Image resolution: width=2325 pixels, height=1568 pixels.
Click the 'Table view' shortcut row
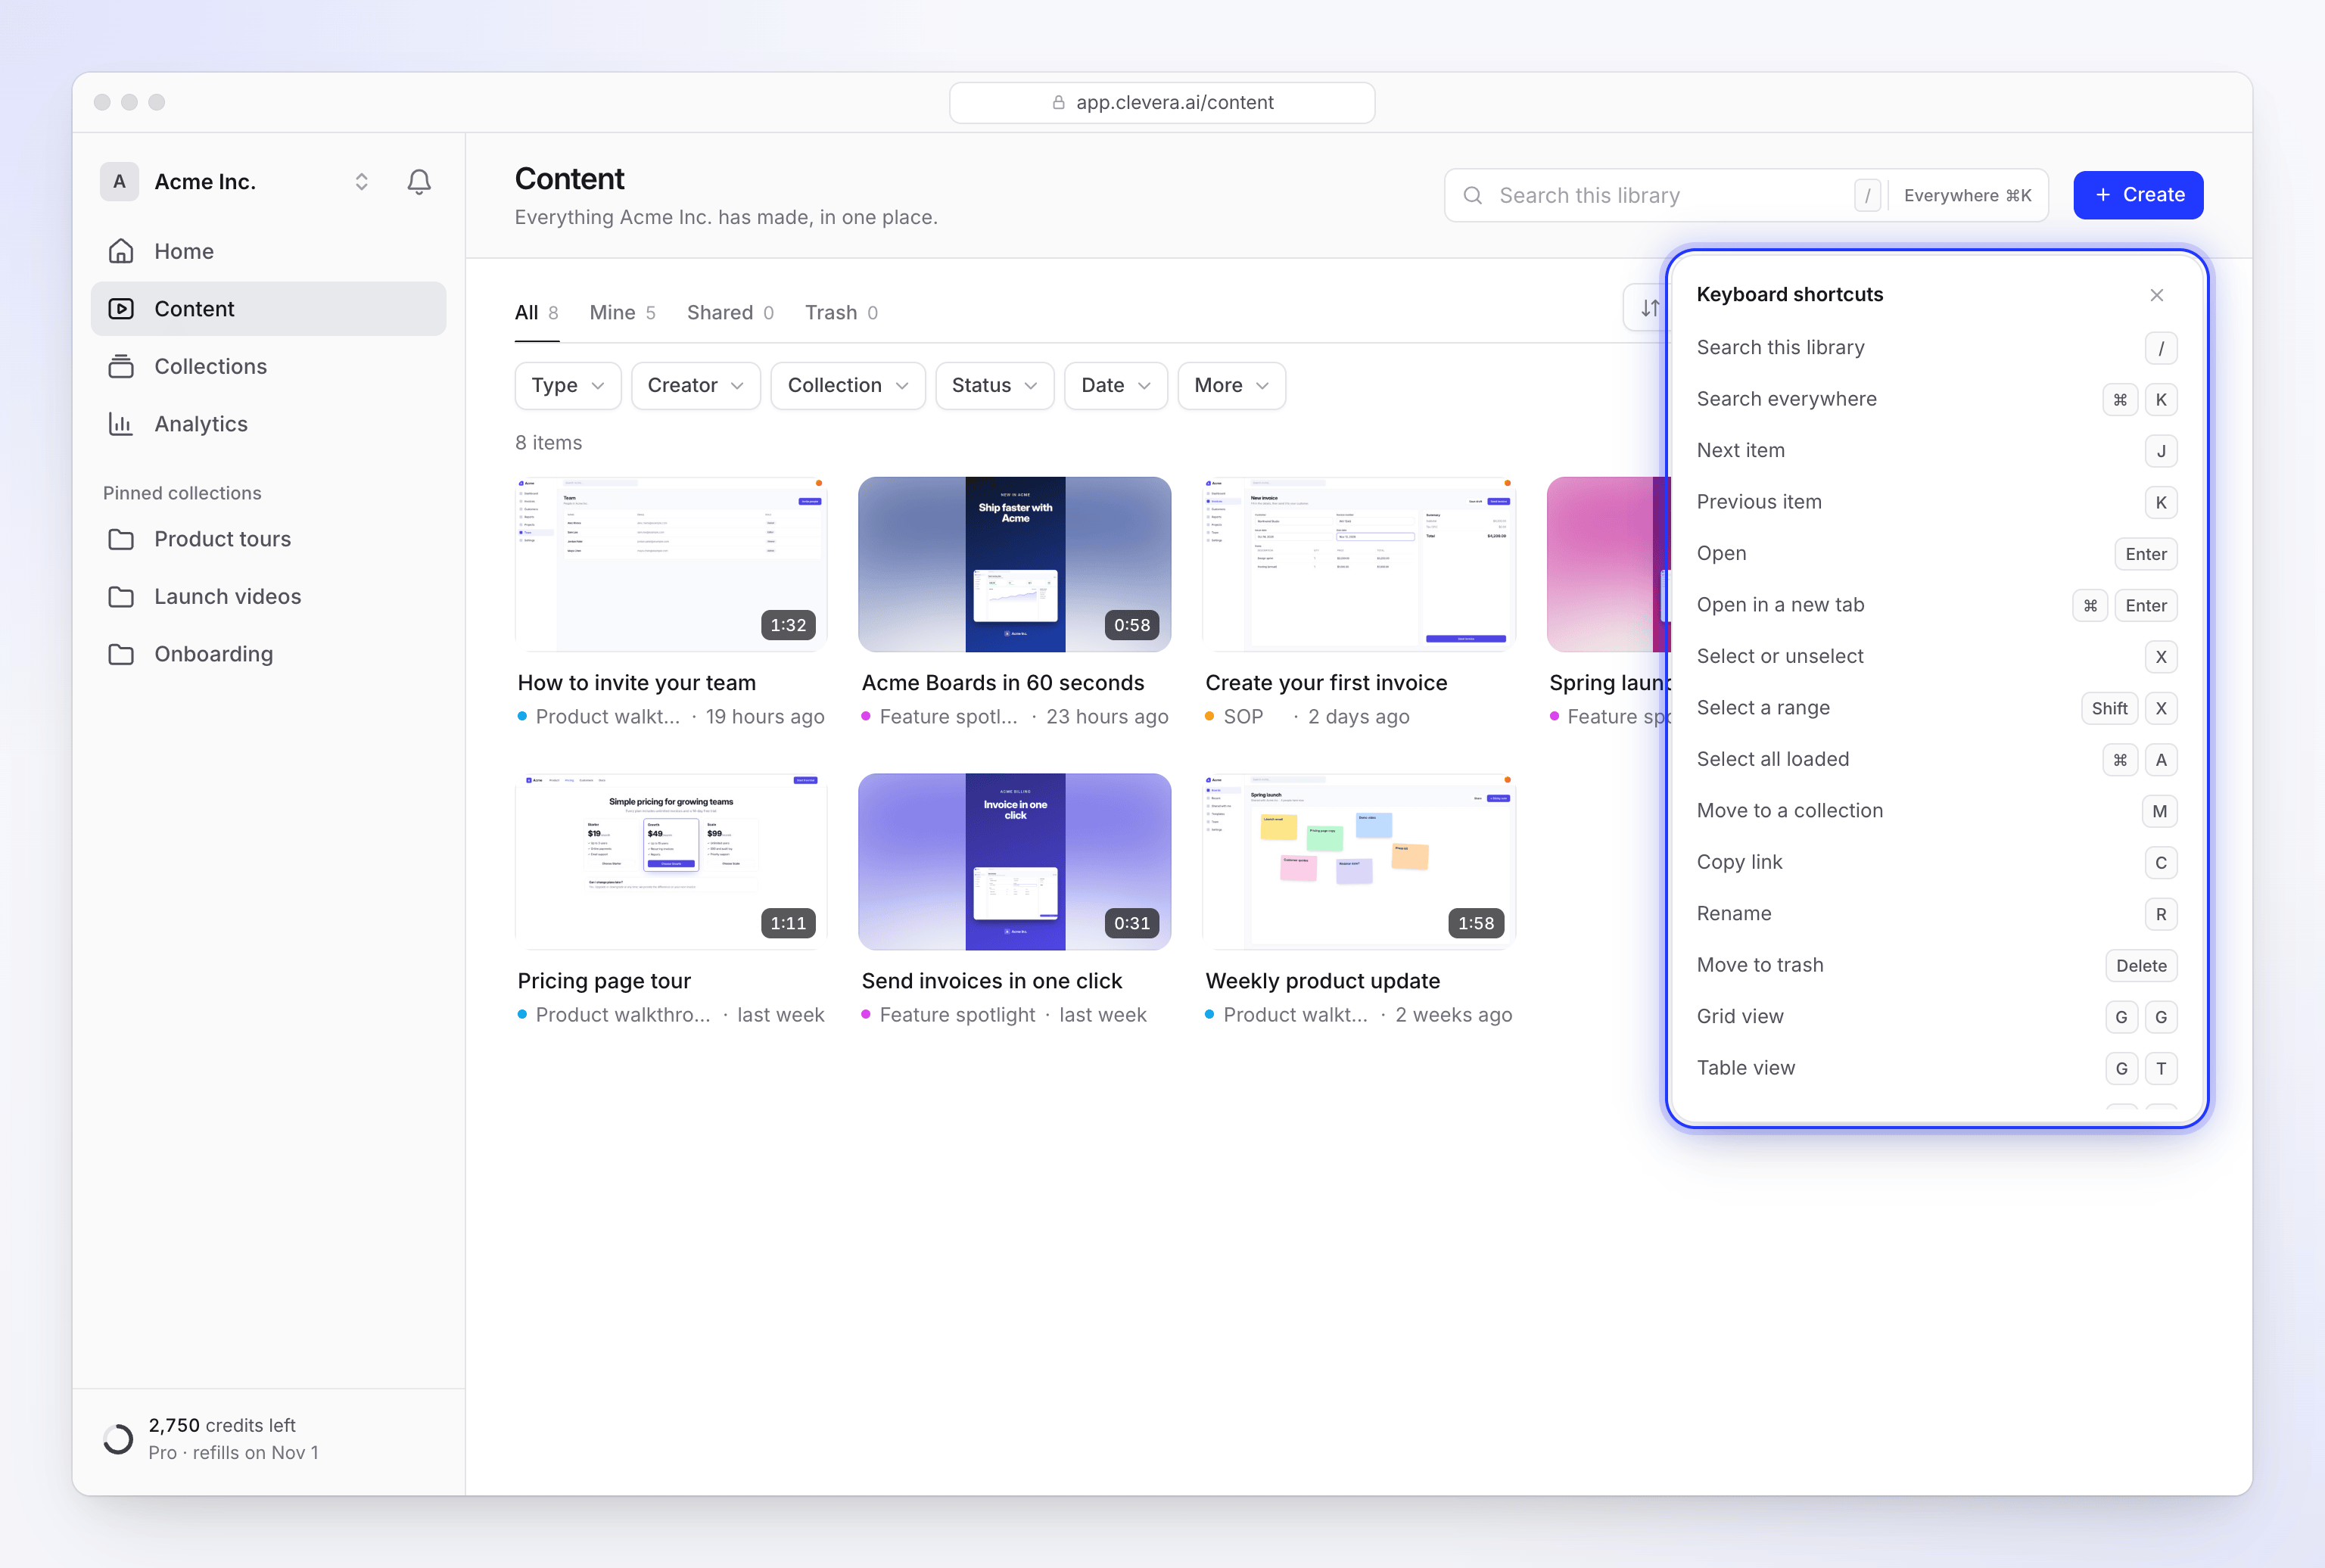pyautogui.click(x=1936, y=1068)
